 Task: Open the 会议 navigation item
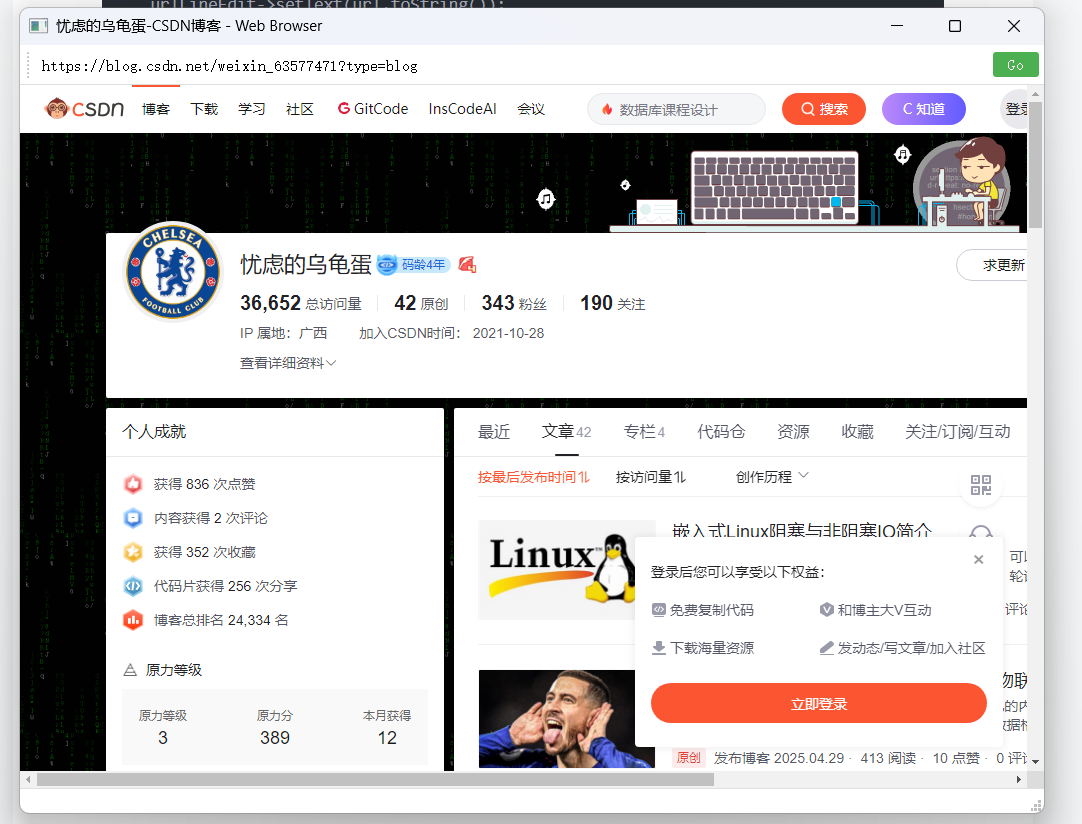point(531,109)
